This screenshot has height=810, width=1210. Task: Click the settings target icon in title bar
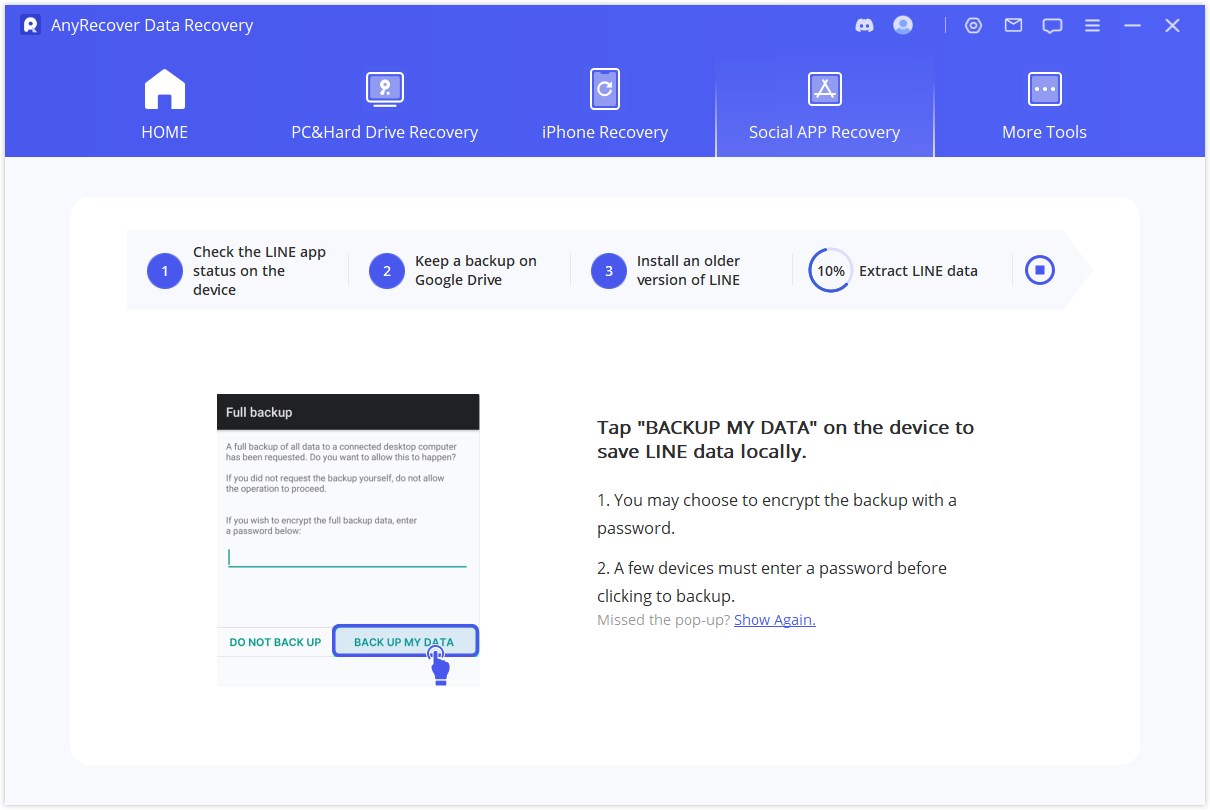[x=973, y=26]
